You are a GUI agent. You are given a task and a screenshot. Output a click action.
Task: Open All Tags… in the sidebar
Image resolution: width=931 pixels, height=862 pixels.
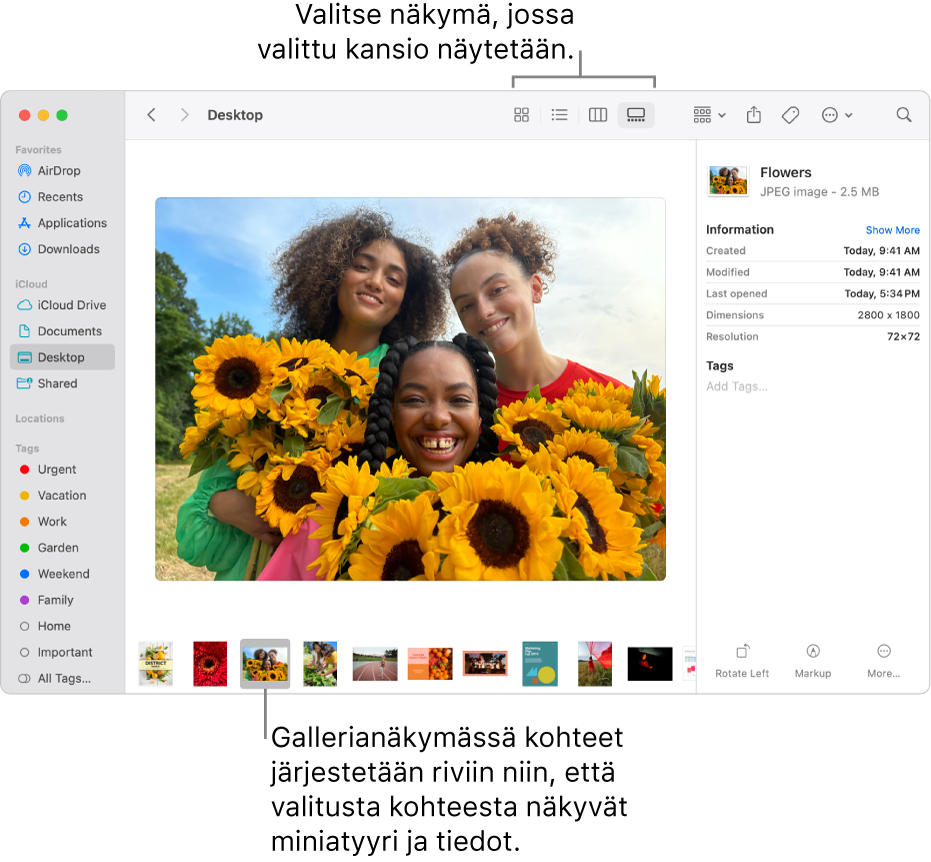[63, 678]
